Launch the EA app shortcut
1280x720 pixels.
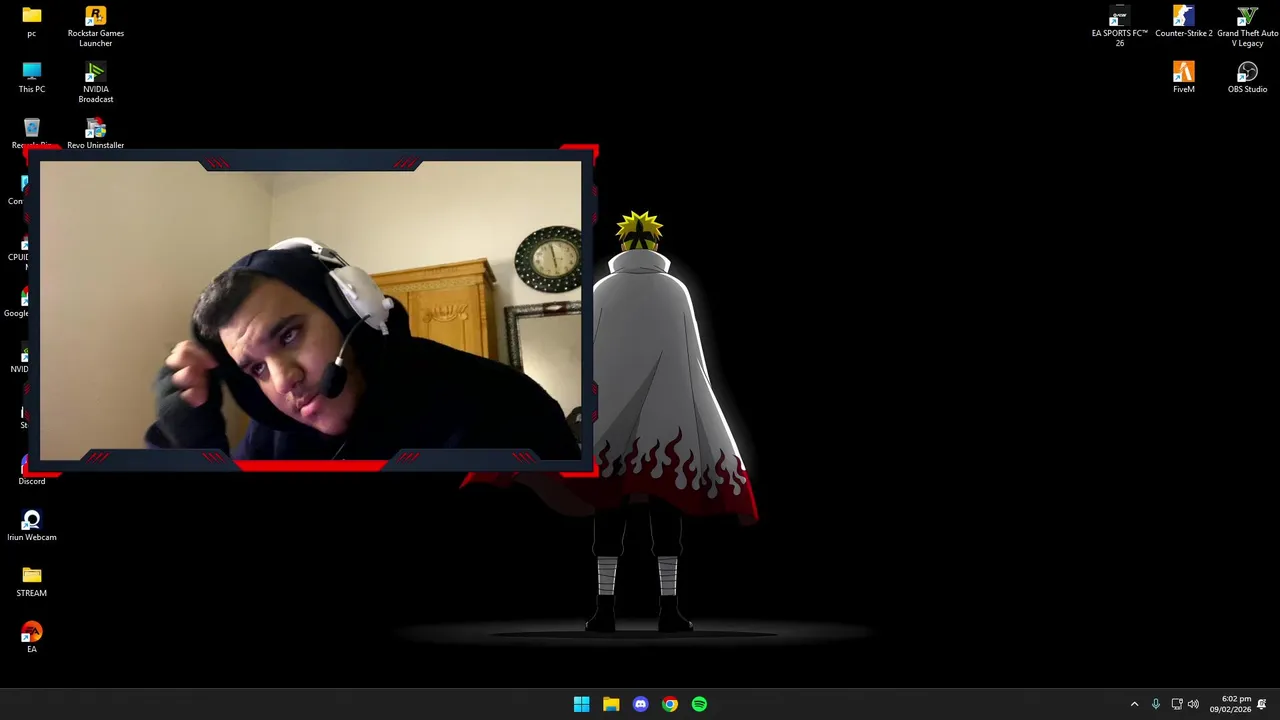click(x=31, y=638)
